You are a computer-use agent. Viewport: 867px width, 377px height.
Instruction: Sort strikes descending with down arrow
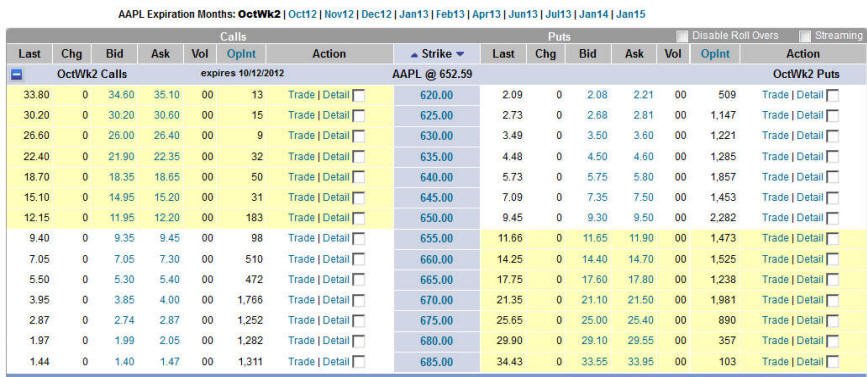pos(459,54)
